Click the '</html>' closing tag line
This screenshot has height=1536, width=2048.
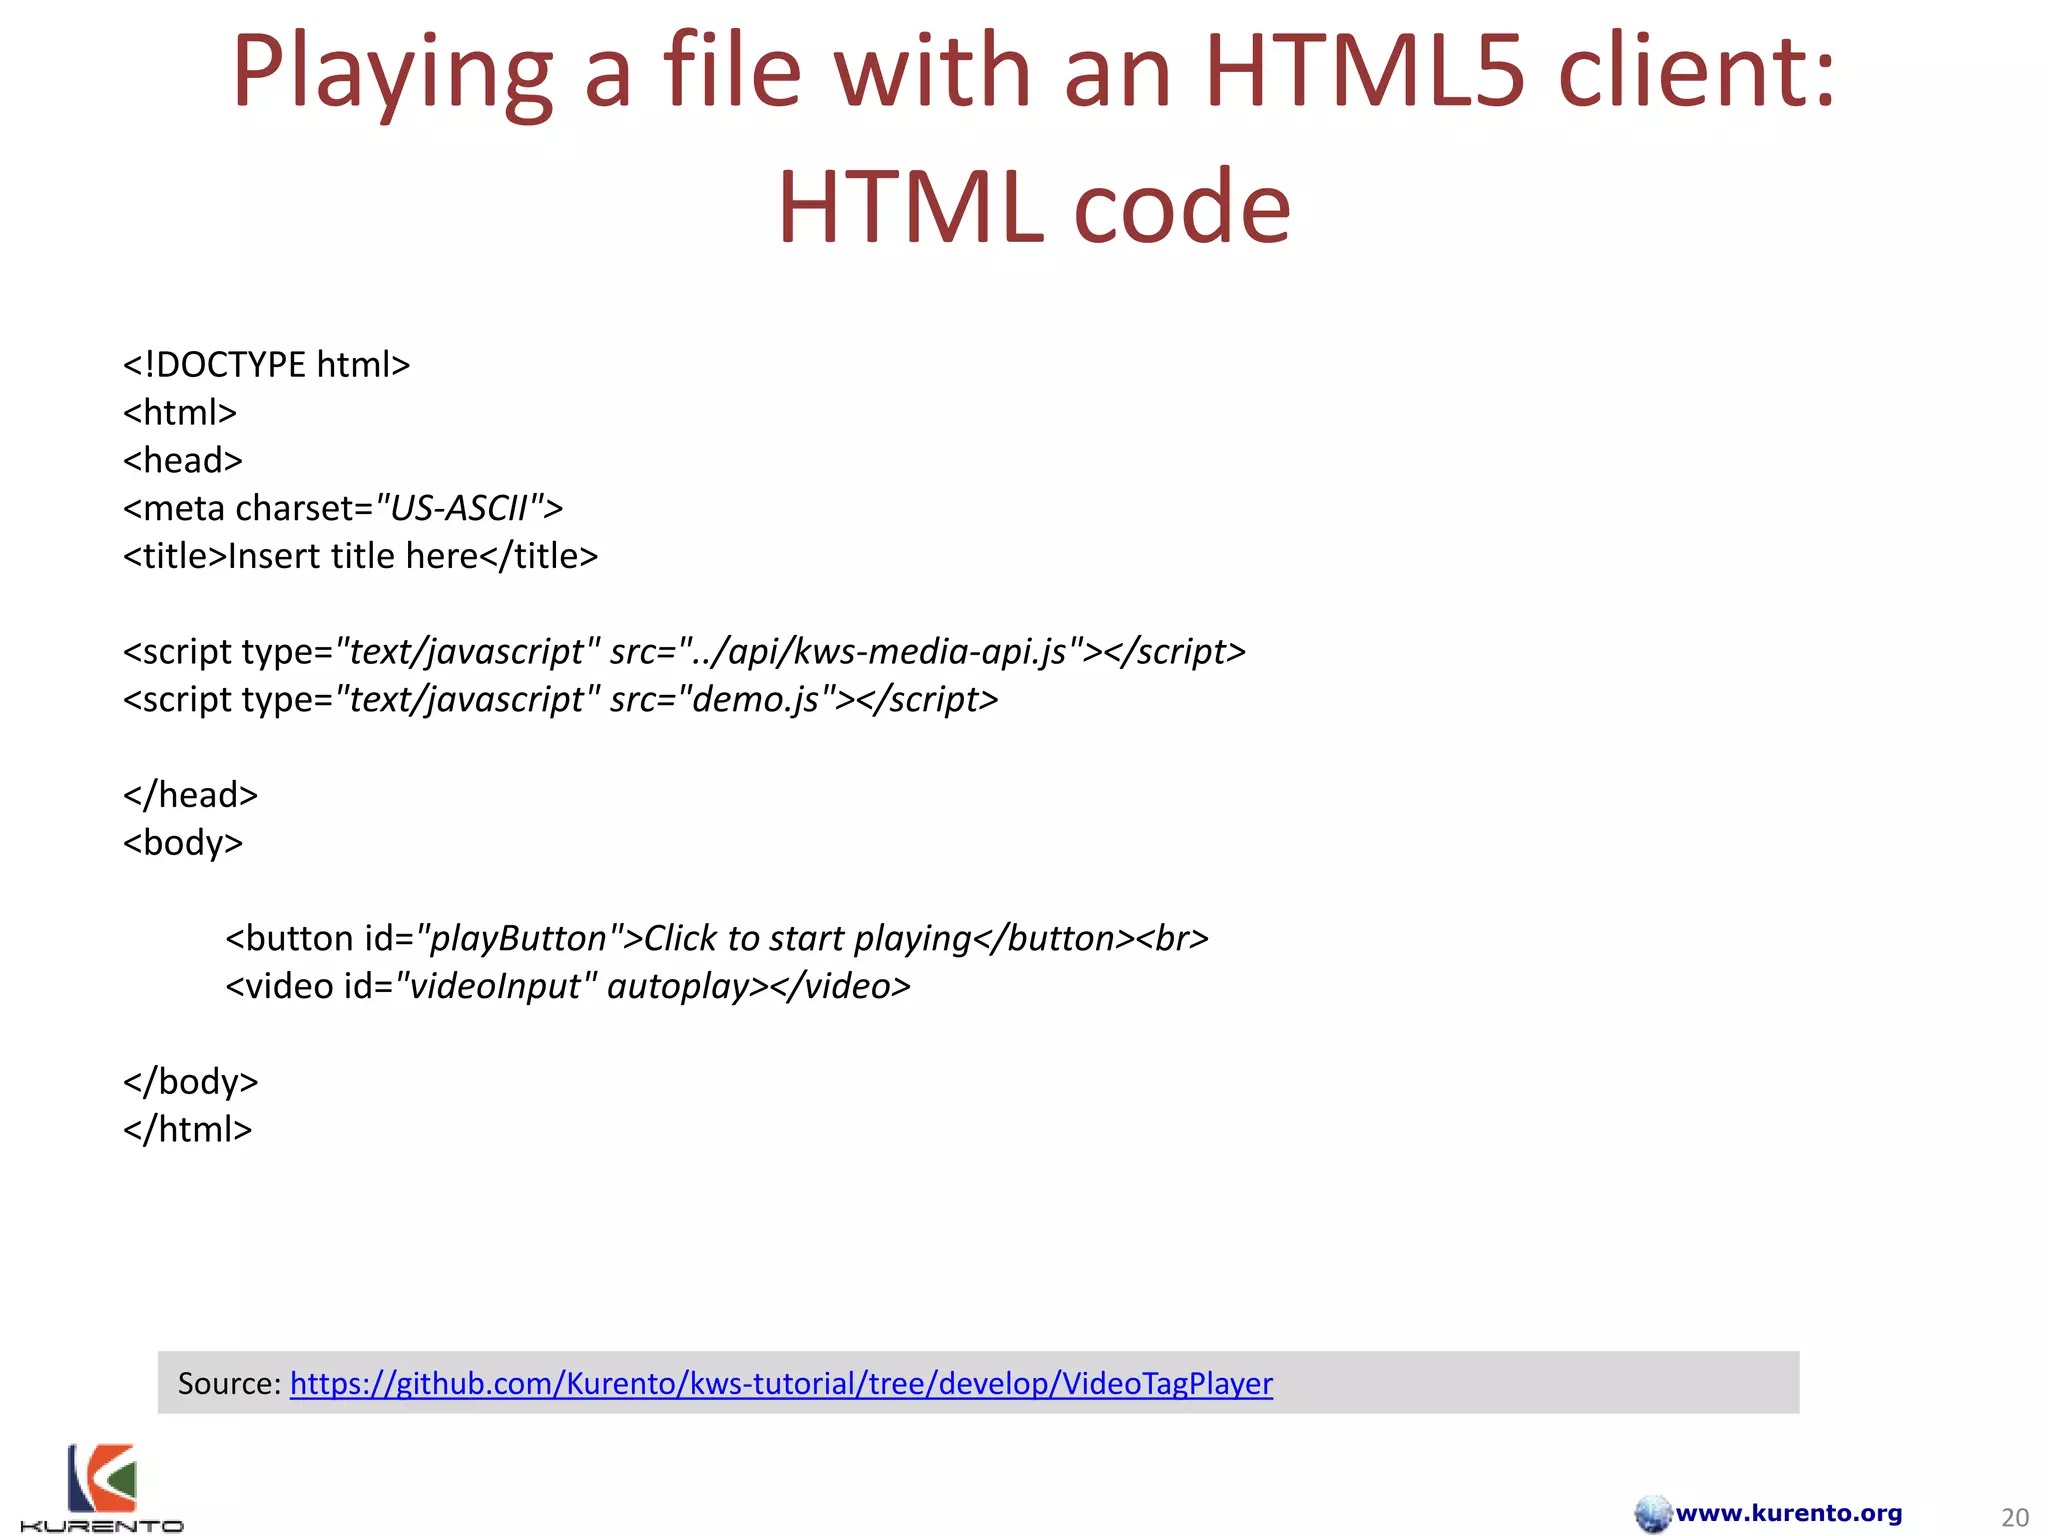point(187,1130)
